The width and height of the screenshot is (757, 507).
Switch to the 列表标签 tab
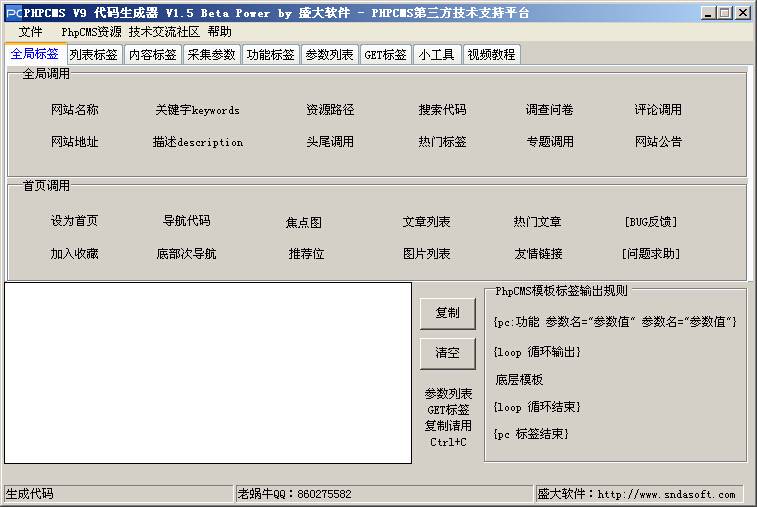click(94, 55)
